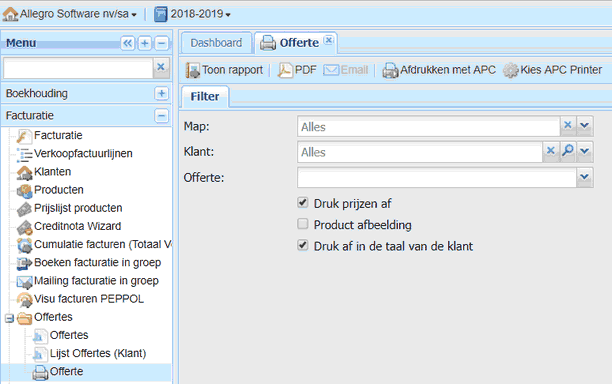This screenshot has width=612, height=384.
Task: Open Facturatie tree item icon
Action: (x=24, y=136)
